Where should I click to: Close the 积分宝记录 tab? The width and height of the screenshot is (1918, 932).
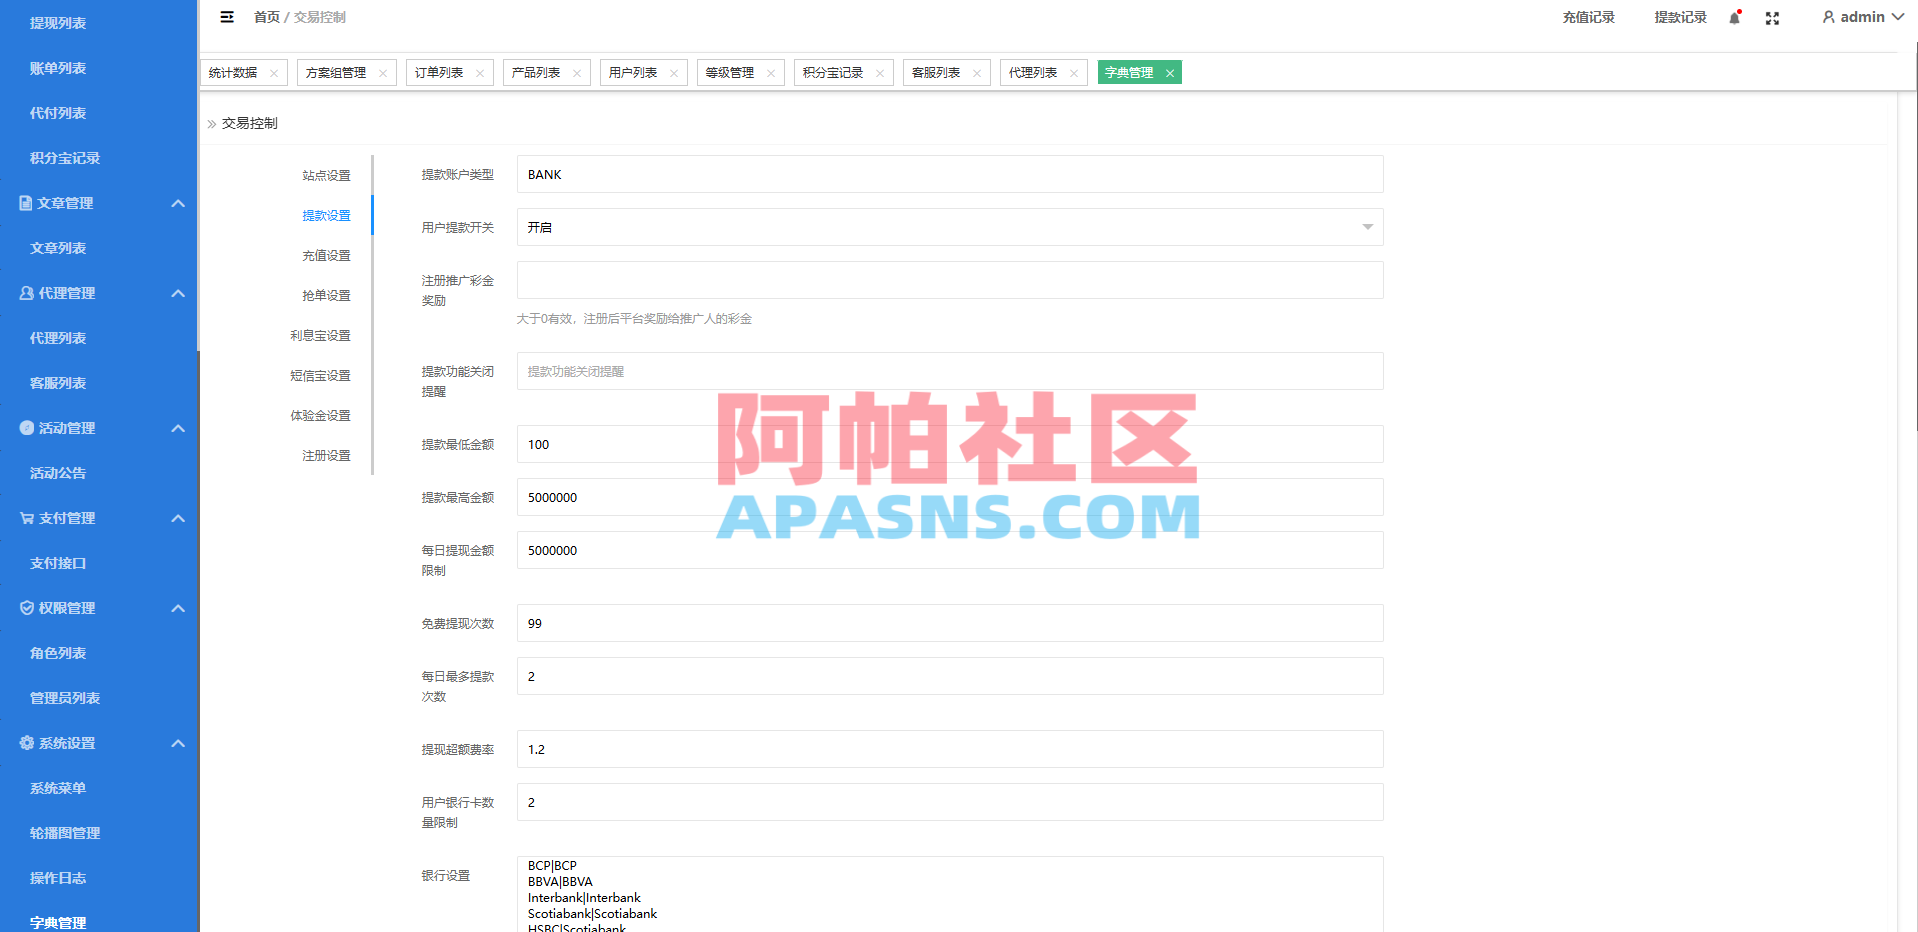[878, 72]
